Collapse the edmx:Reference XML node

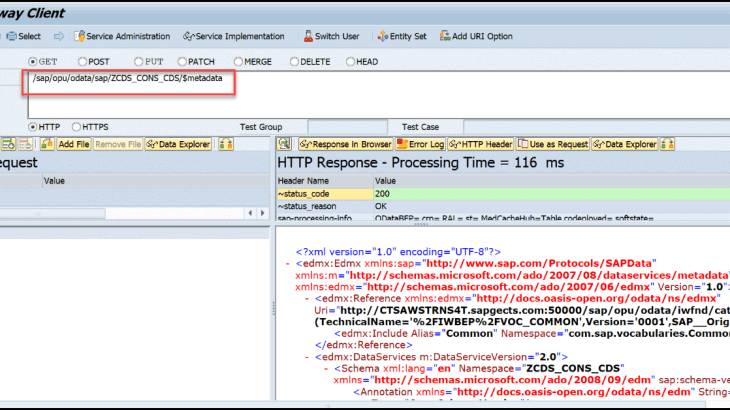[307, 299]
